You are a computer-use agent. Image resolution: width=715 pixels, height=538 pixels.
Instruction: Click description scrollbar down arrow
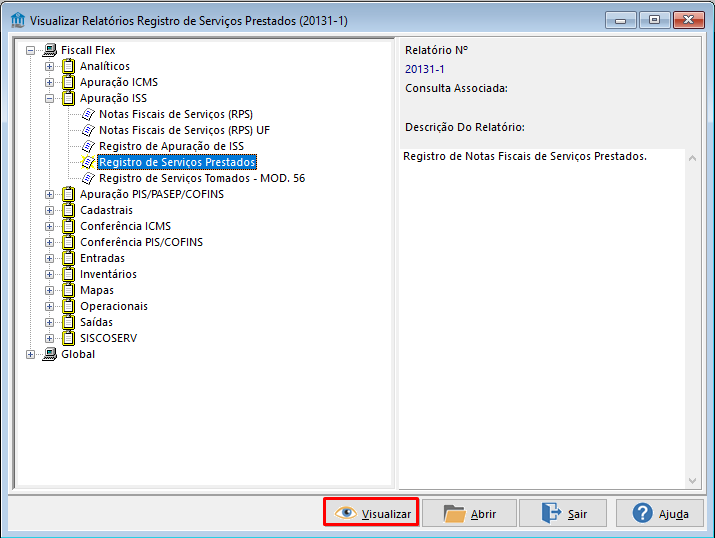click(692, 481)
